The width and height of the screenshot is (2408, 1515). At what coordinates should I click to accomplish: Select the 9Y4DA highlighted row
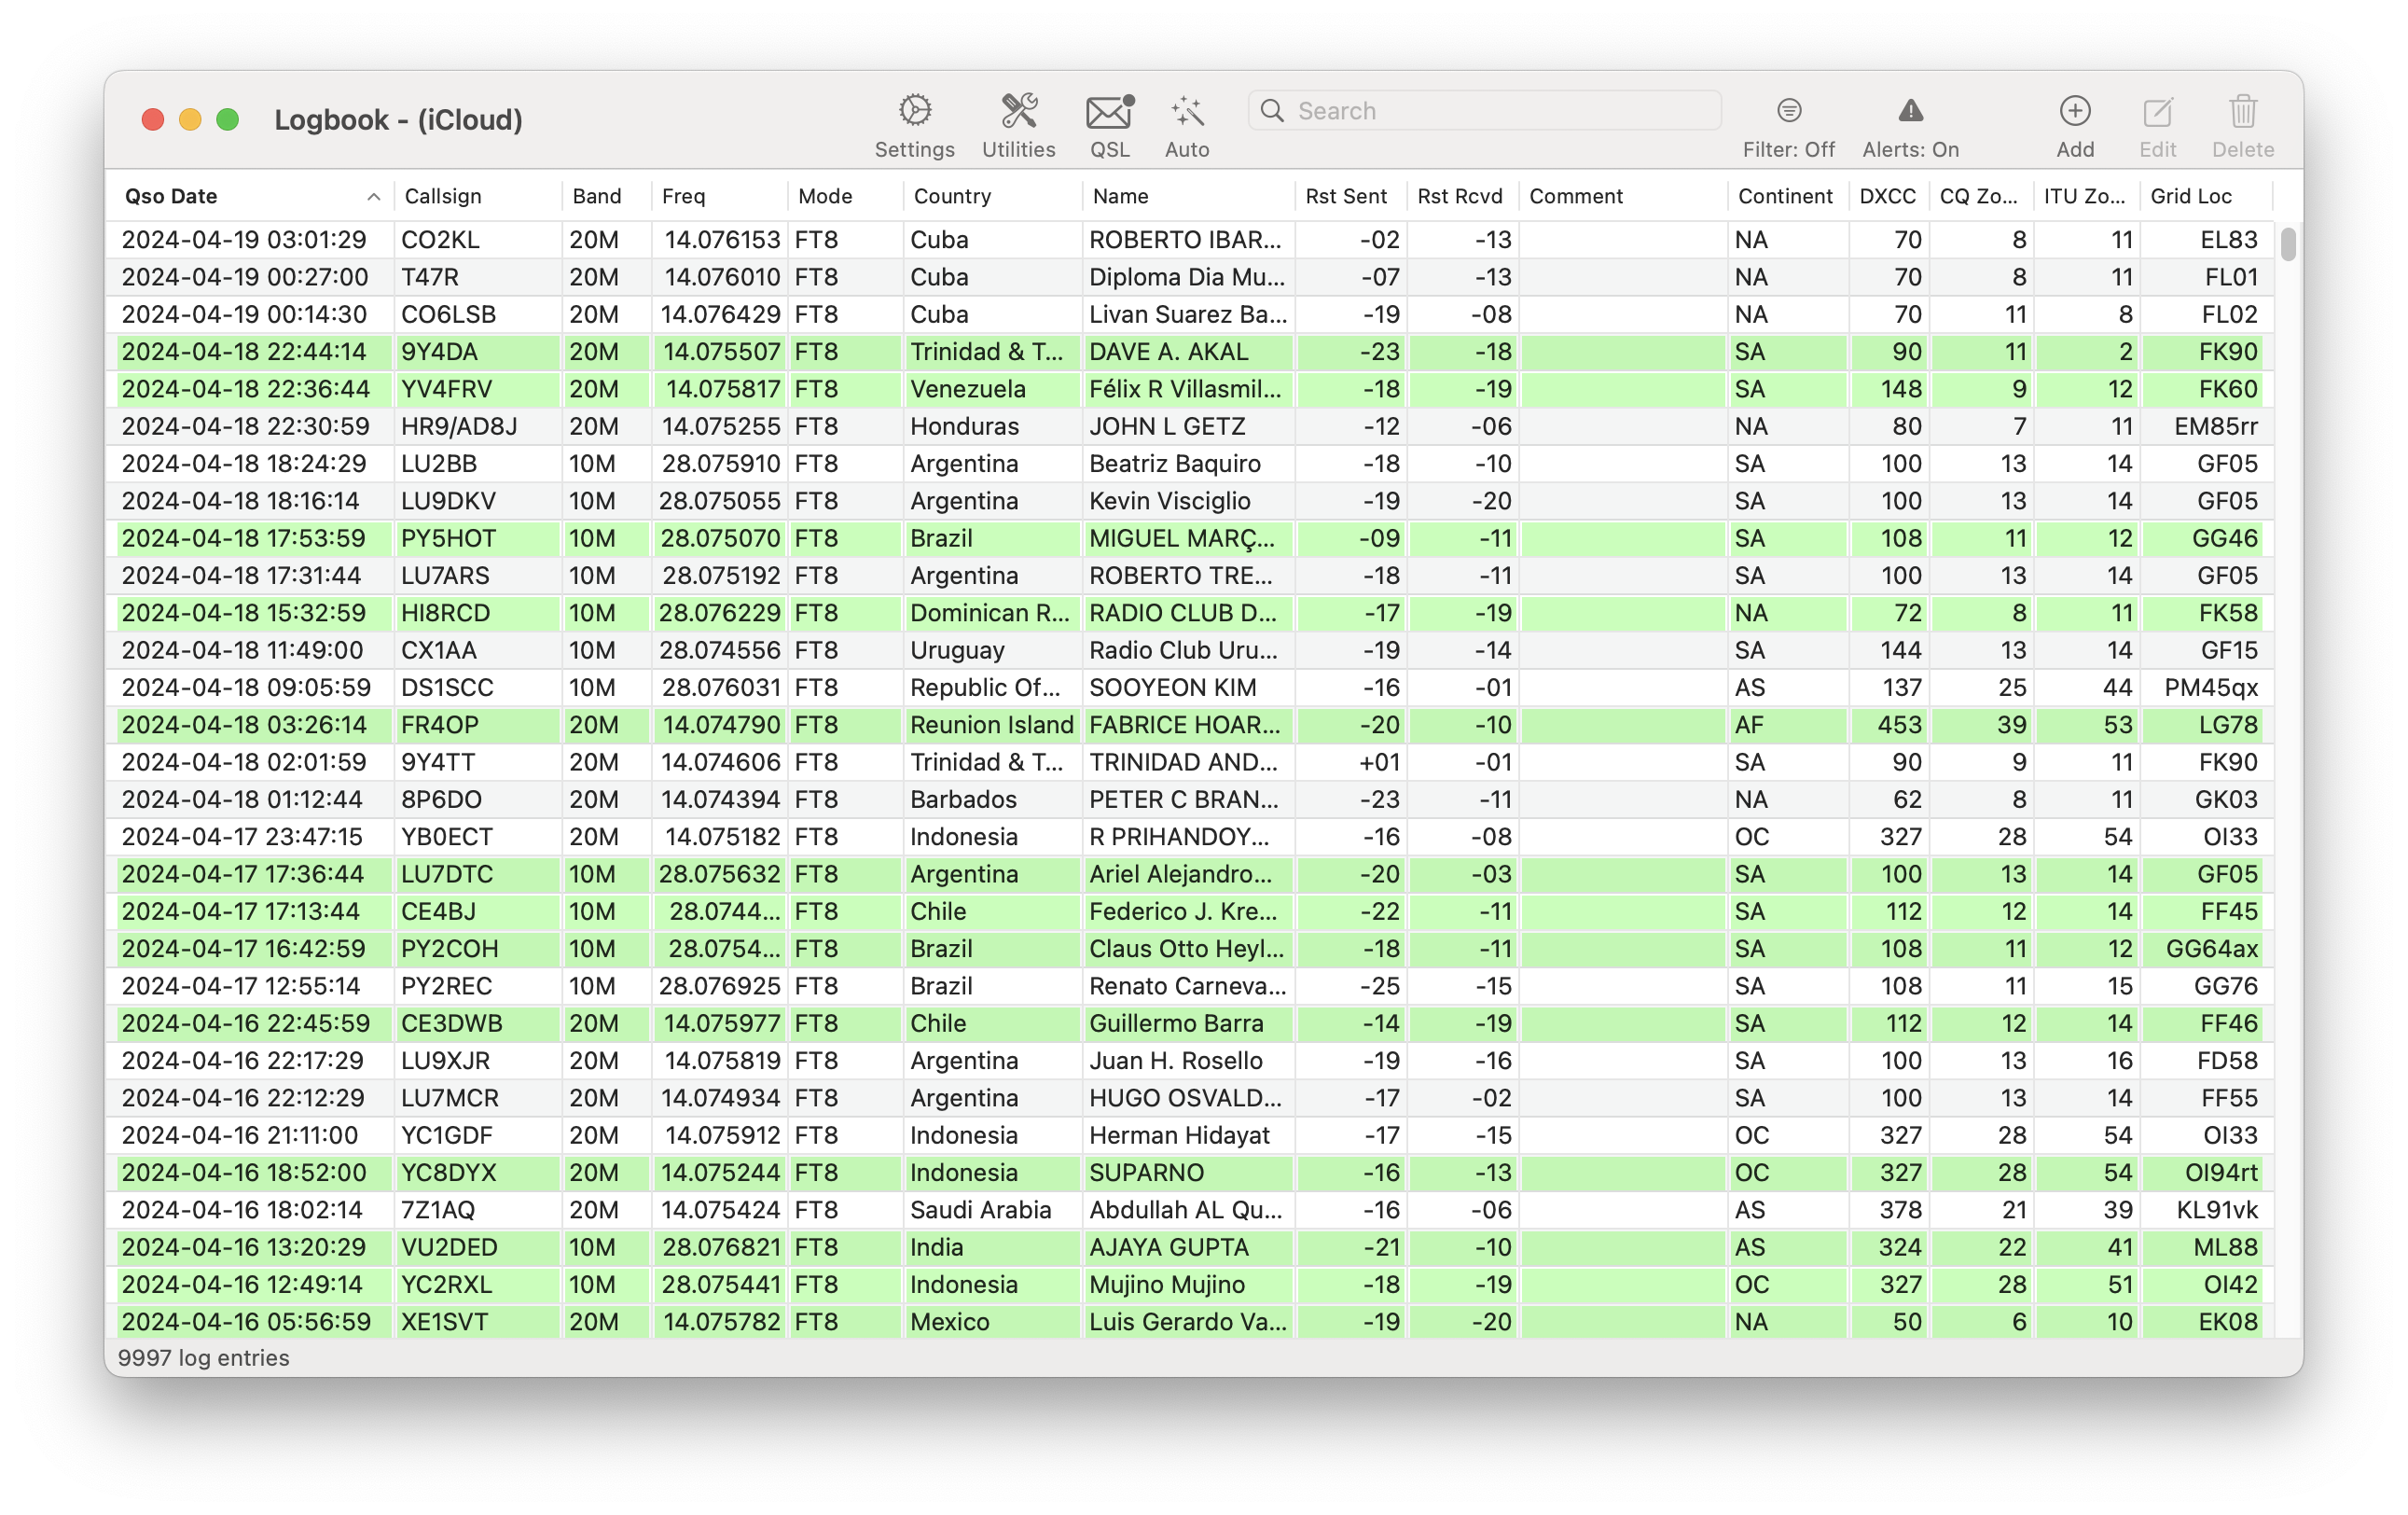[1189, 352]
